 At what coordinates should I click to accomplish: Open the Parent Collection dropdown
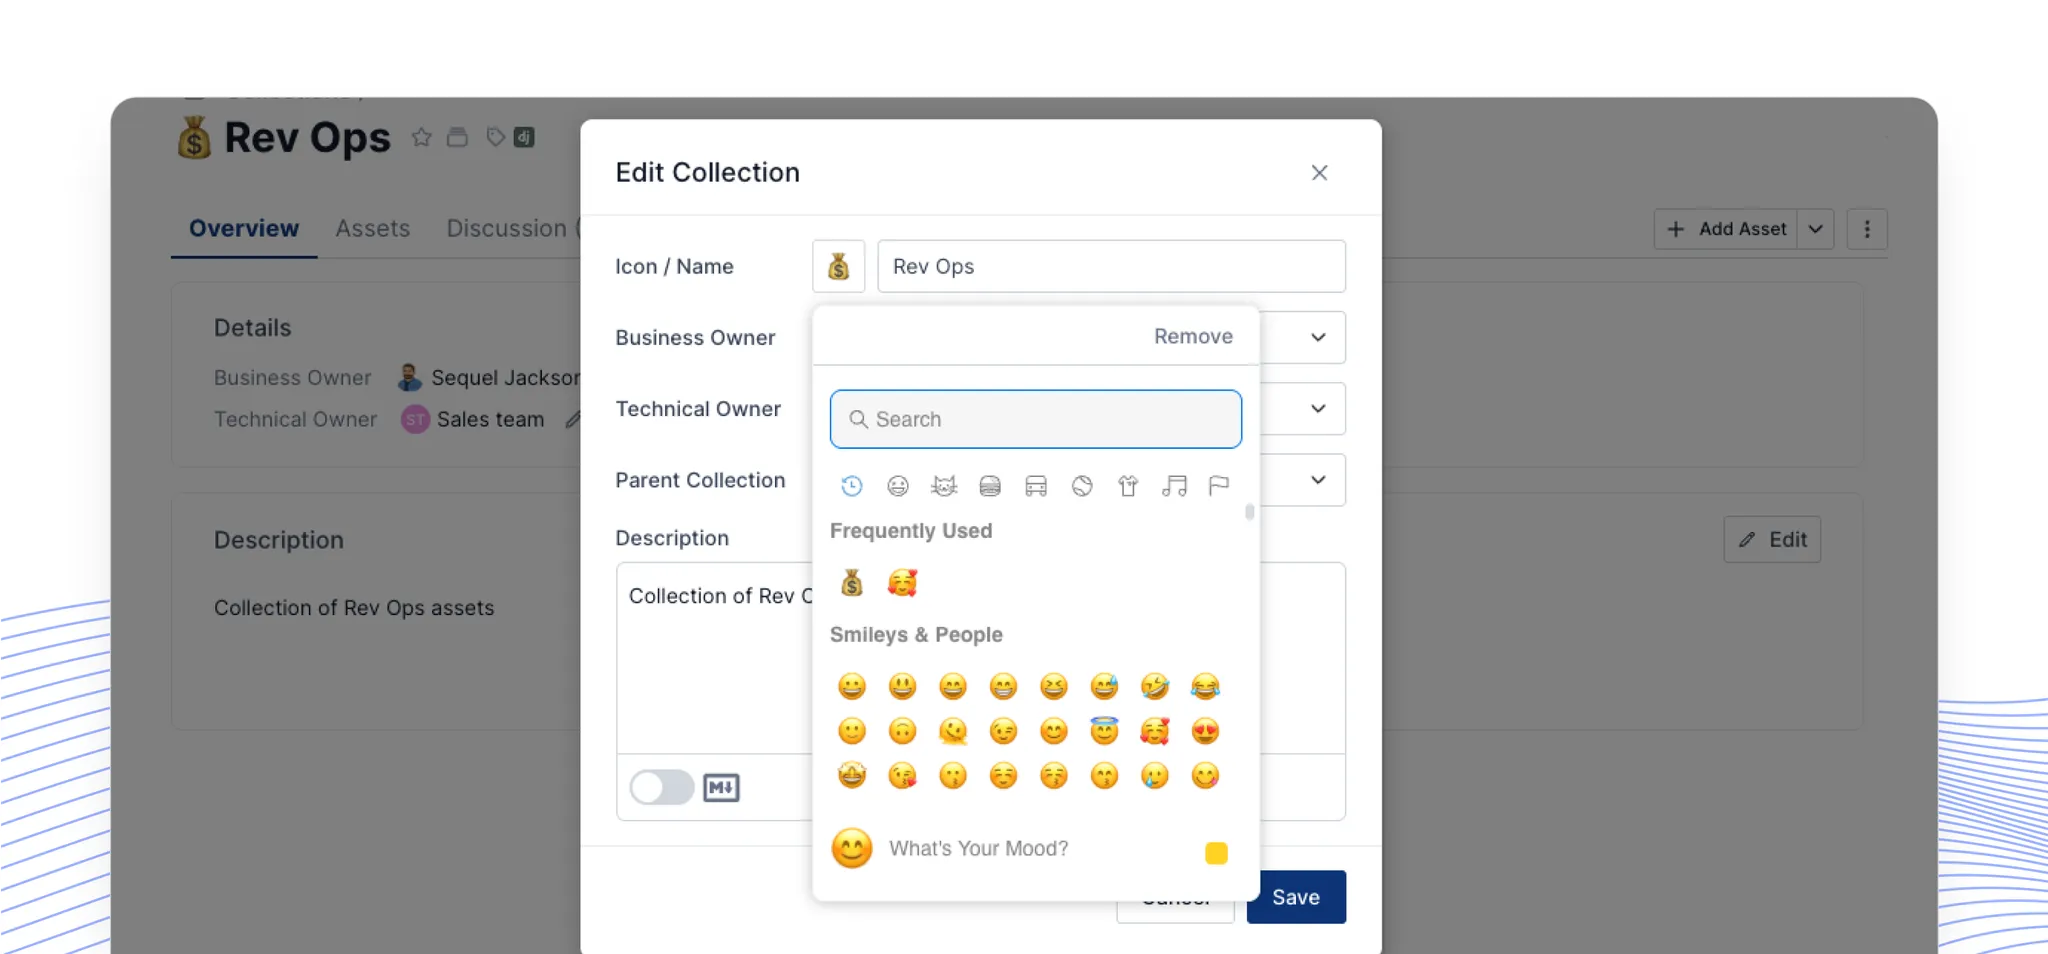1318,480
